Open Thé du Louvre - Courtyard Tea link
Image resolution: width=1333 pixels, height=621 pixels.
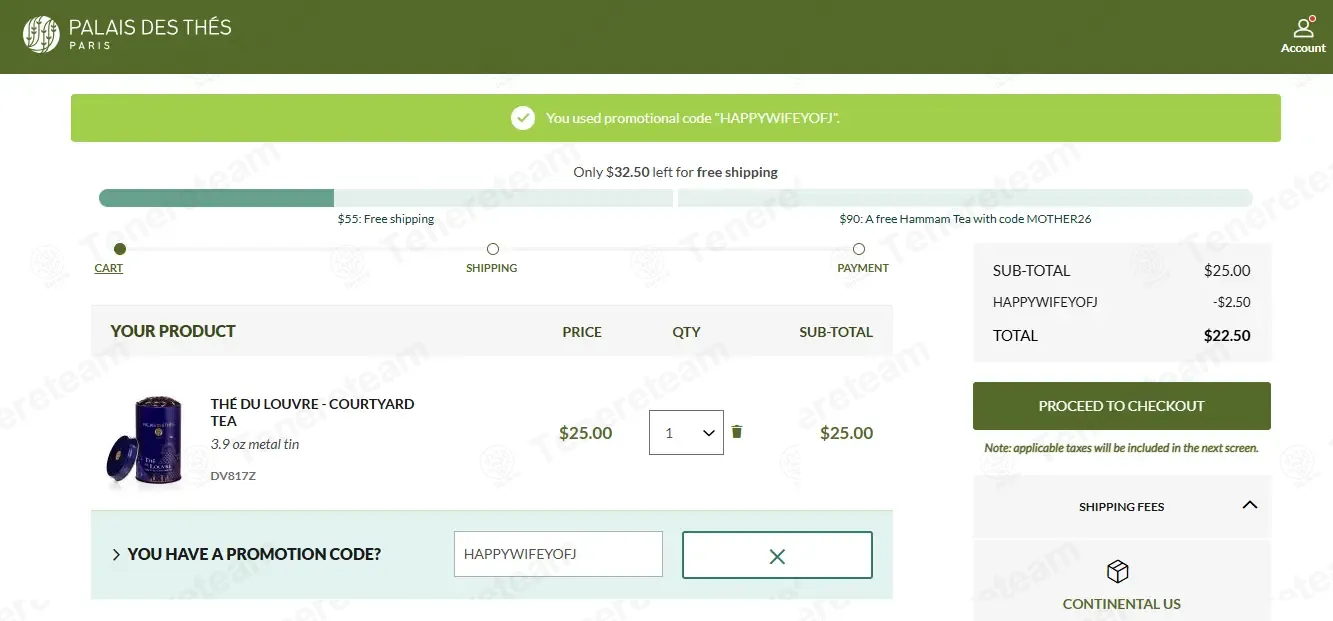[312, 412]
